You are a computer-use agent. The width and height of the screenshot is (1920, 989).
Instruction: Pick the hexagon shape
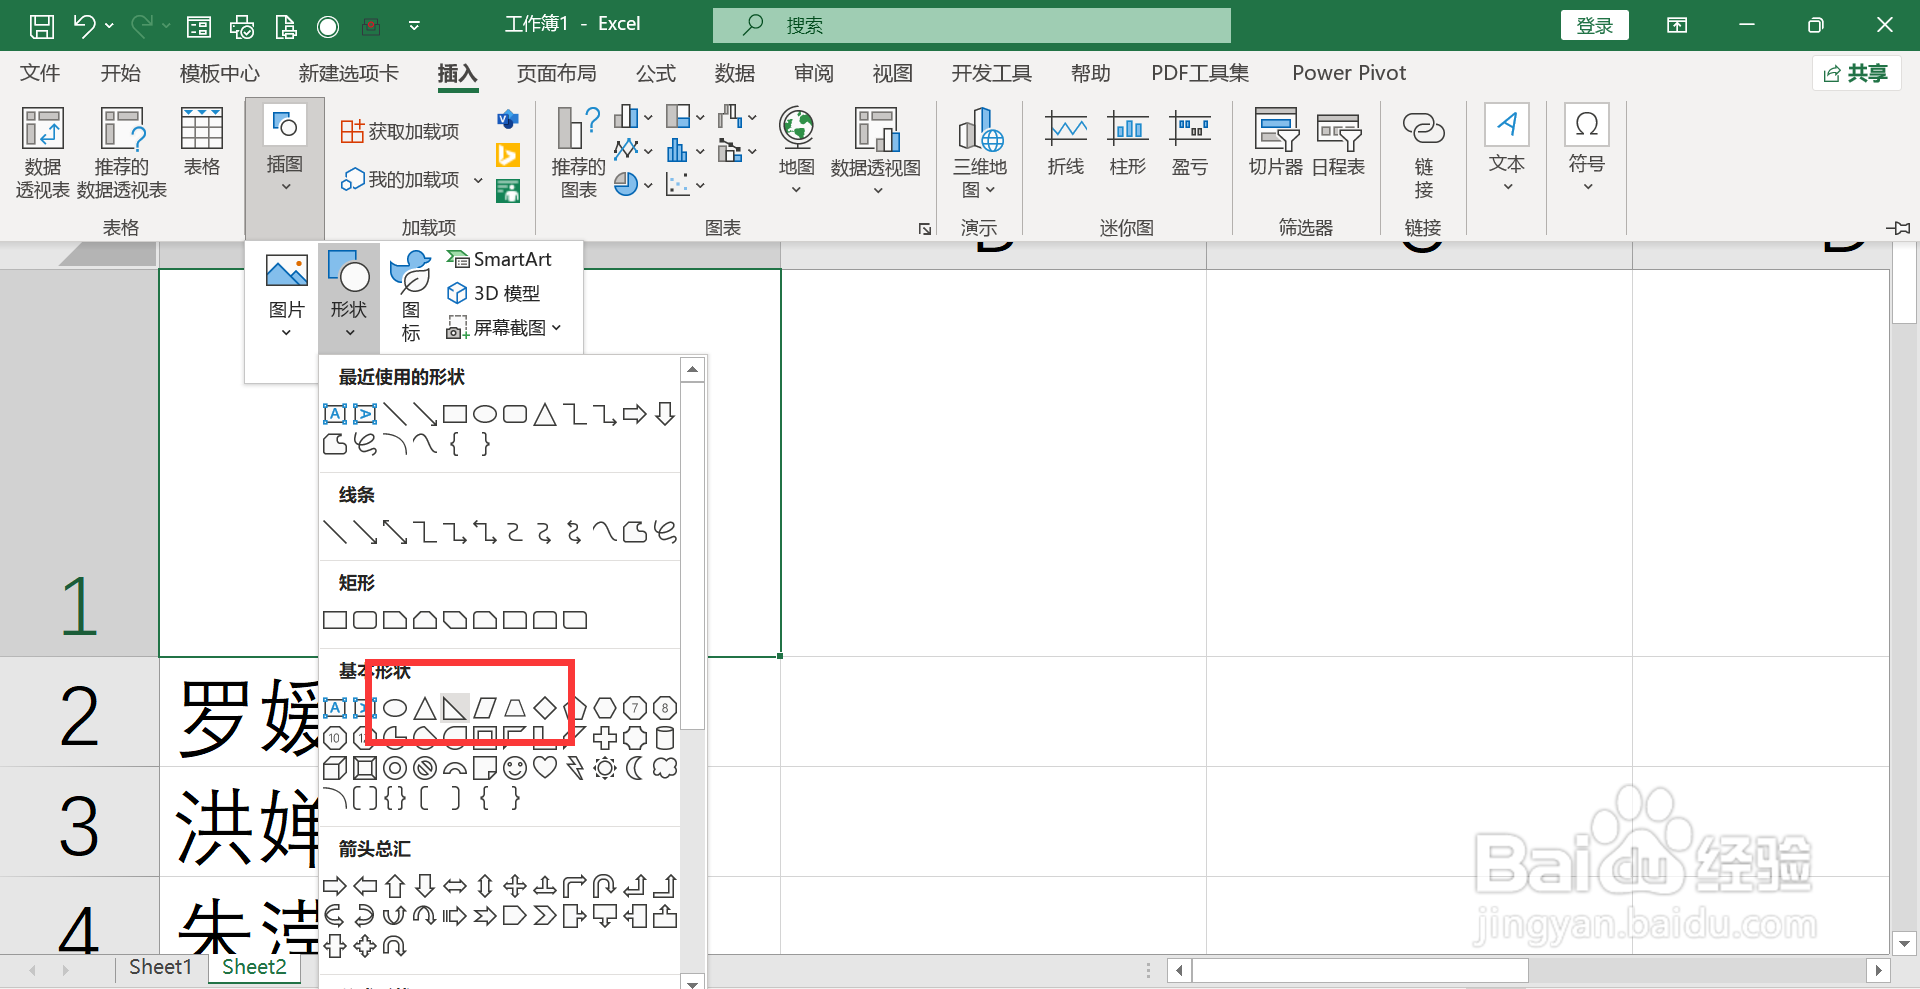tap(605, 708)
